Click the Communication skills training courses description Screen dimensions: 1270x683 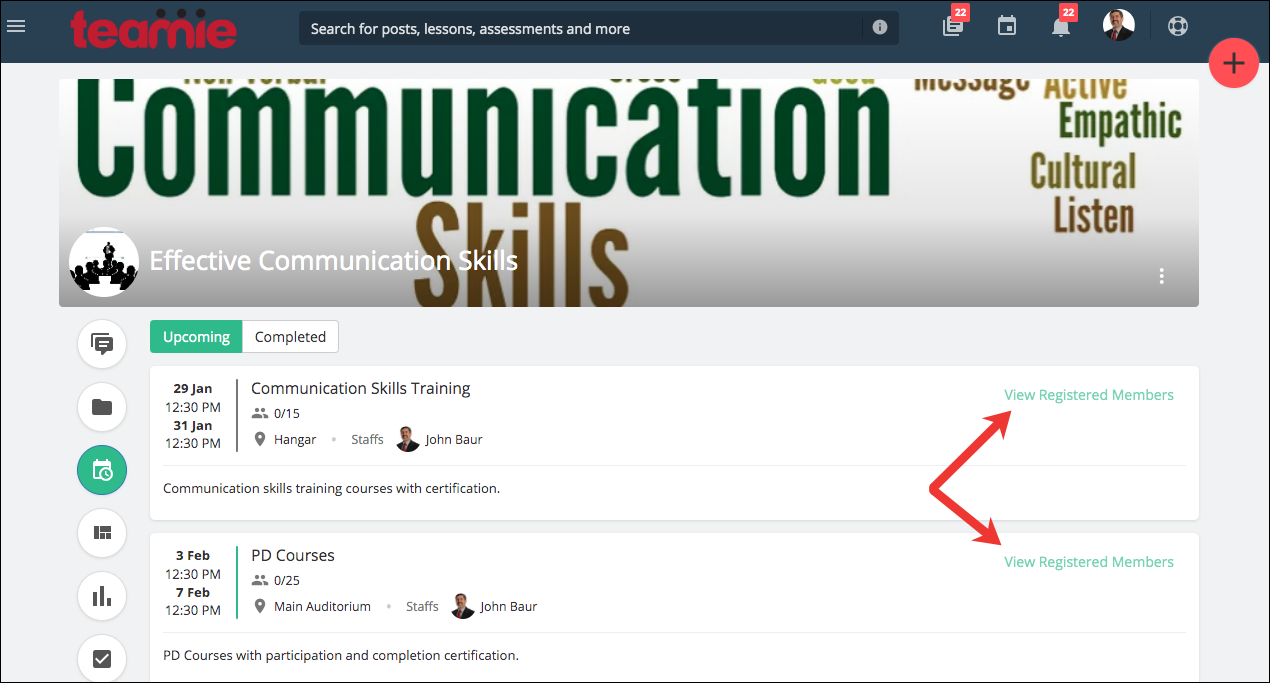[x=331, y=489]
